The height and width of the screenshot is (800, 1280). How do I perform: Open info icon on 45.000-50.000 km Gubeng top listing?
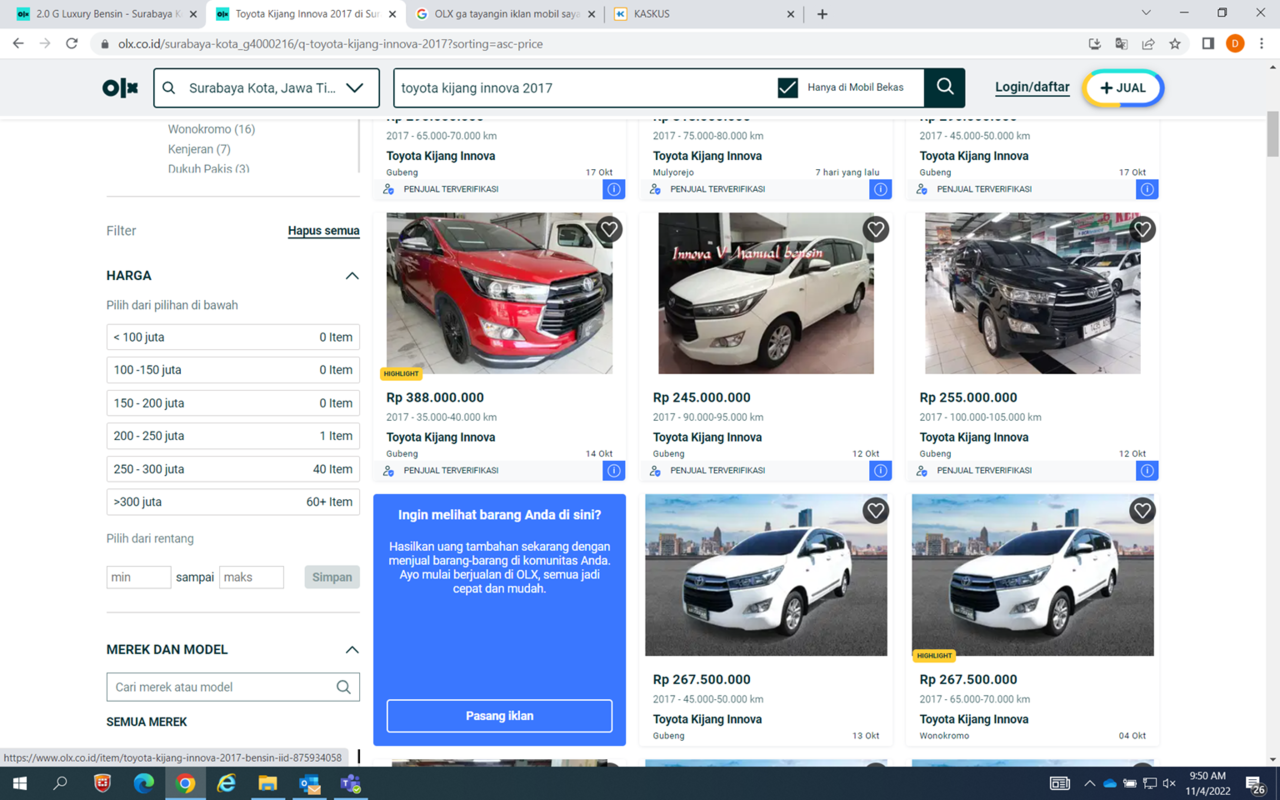click(1147, 189)
